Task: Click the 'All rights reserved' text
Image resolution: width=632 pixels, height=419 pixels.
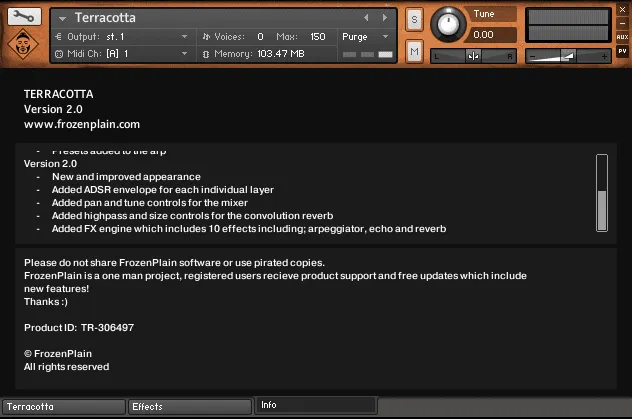Action: point(67,367)
